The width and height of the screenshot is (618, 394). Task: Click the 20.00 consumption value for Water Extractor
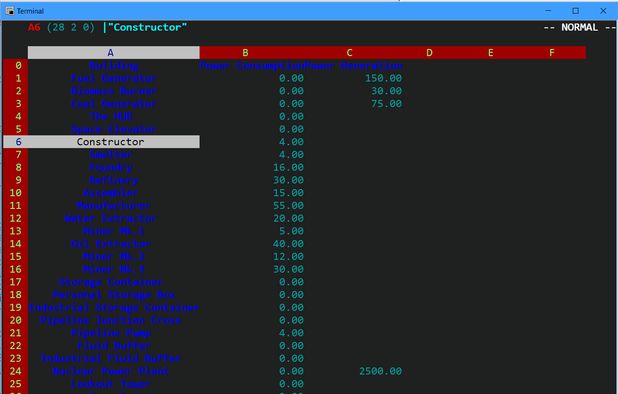289,218
